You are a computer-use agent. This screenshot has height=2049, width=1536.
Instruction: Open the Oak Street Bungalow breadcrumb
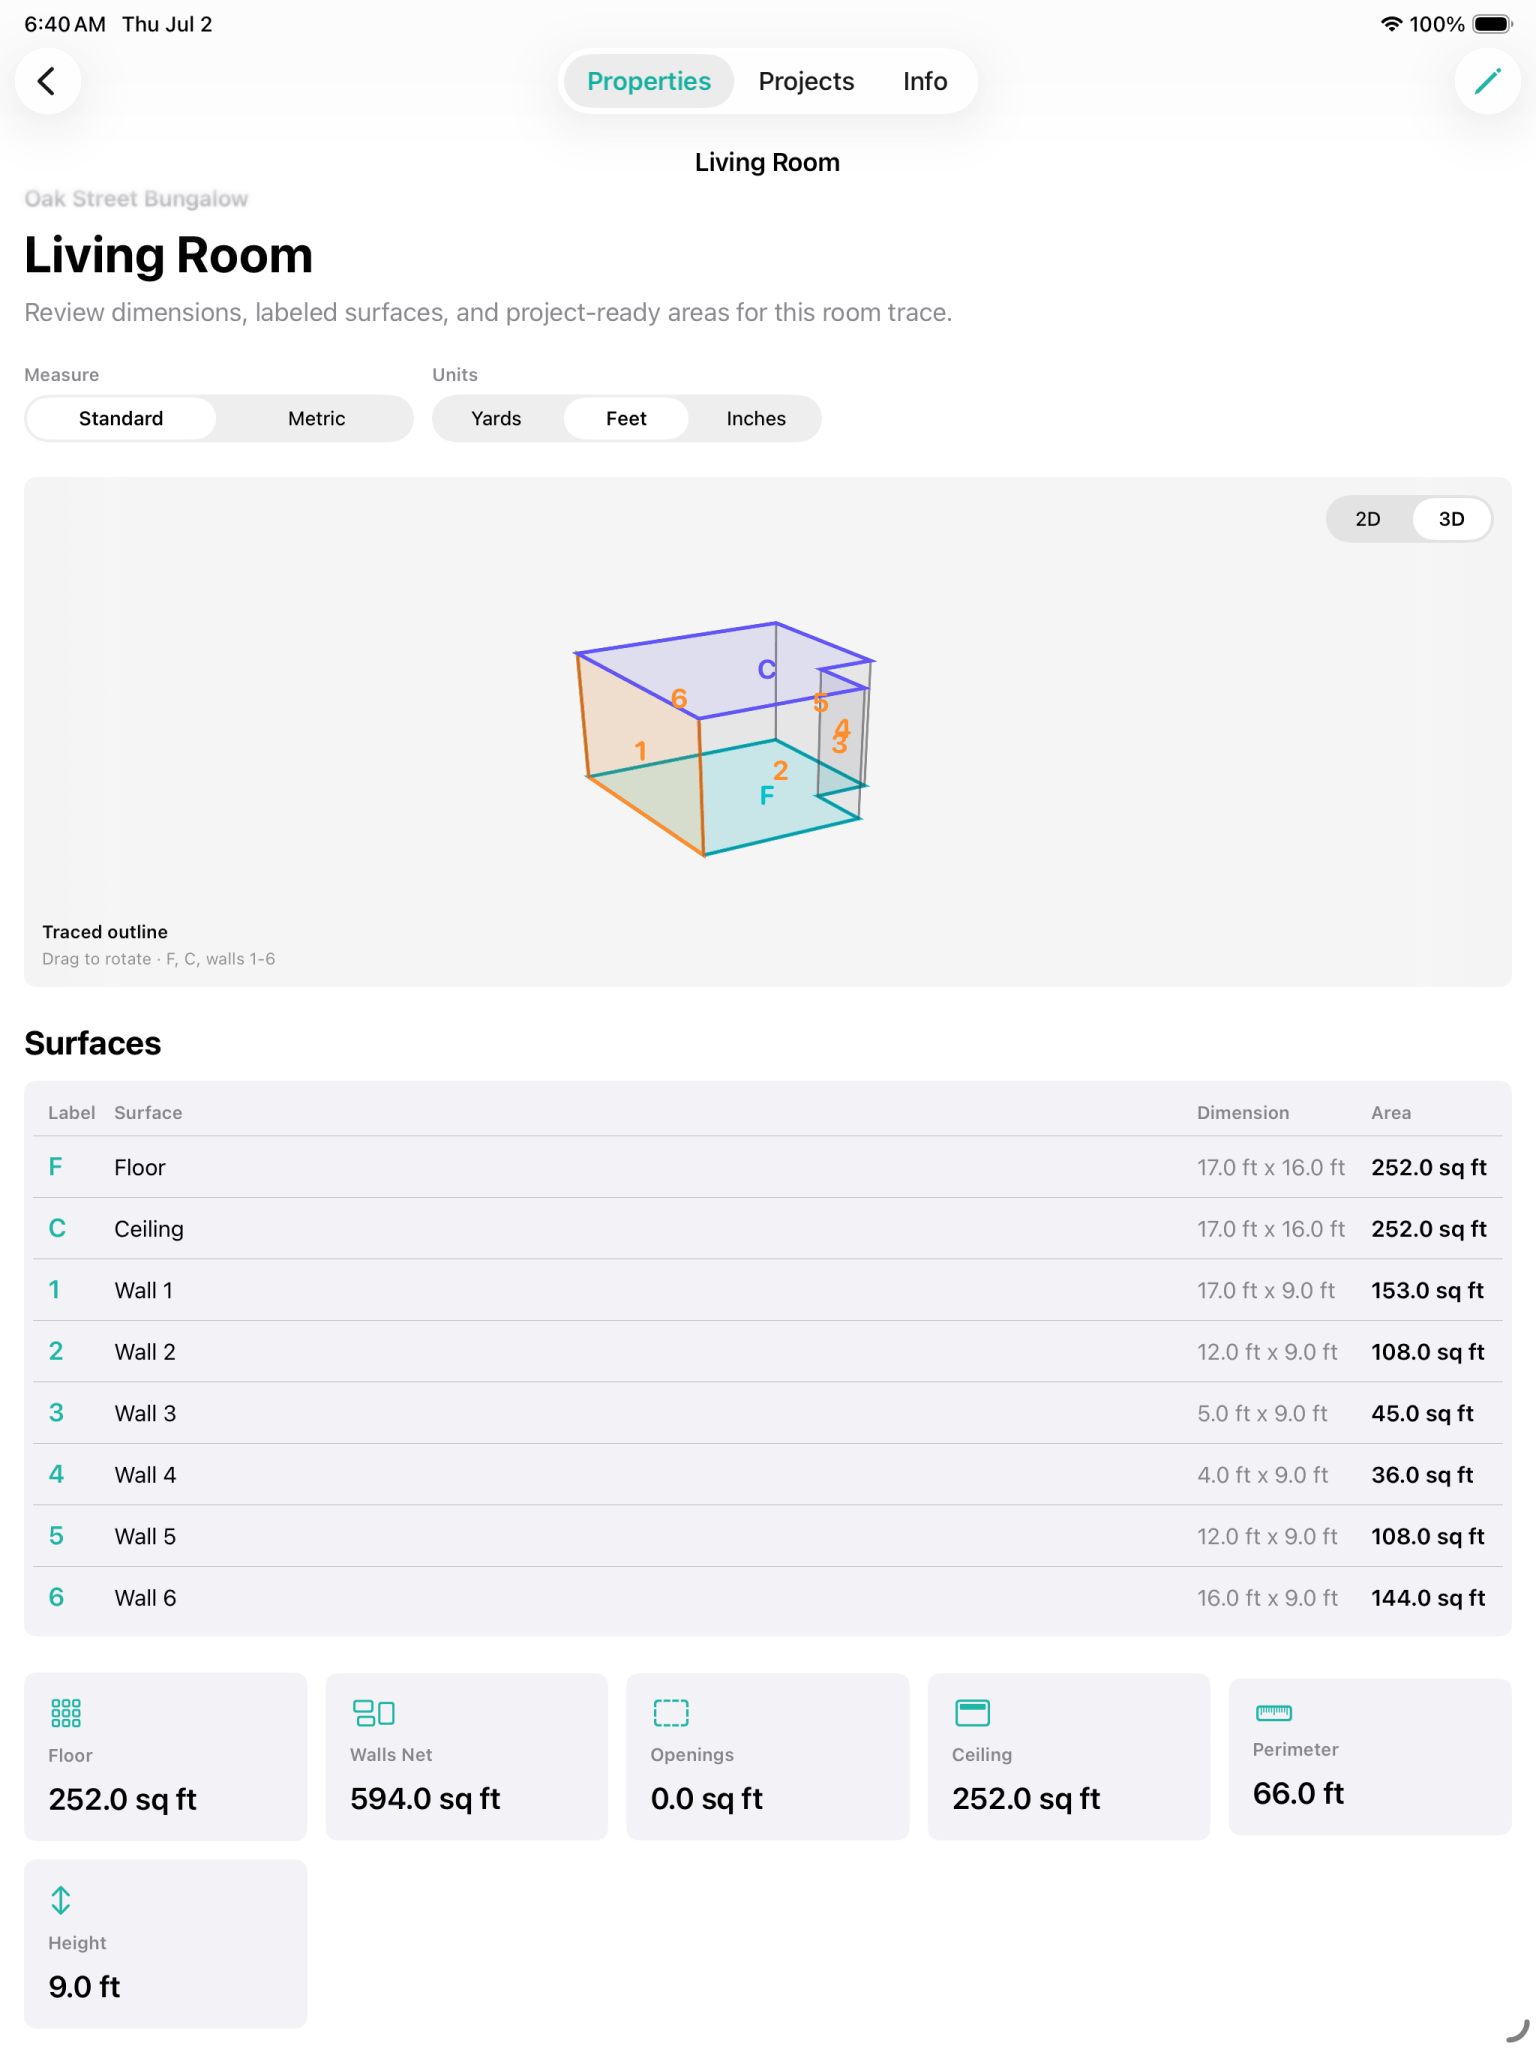click(x=136, y=198)
